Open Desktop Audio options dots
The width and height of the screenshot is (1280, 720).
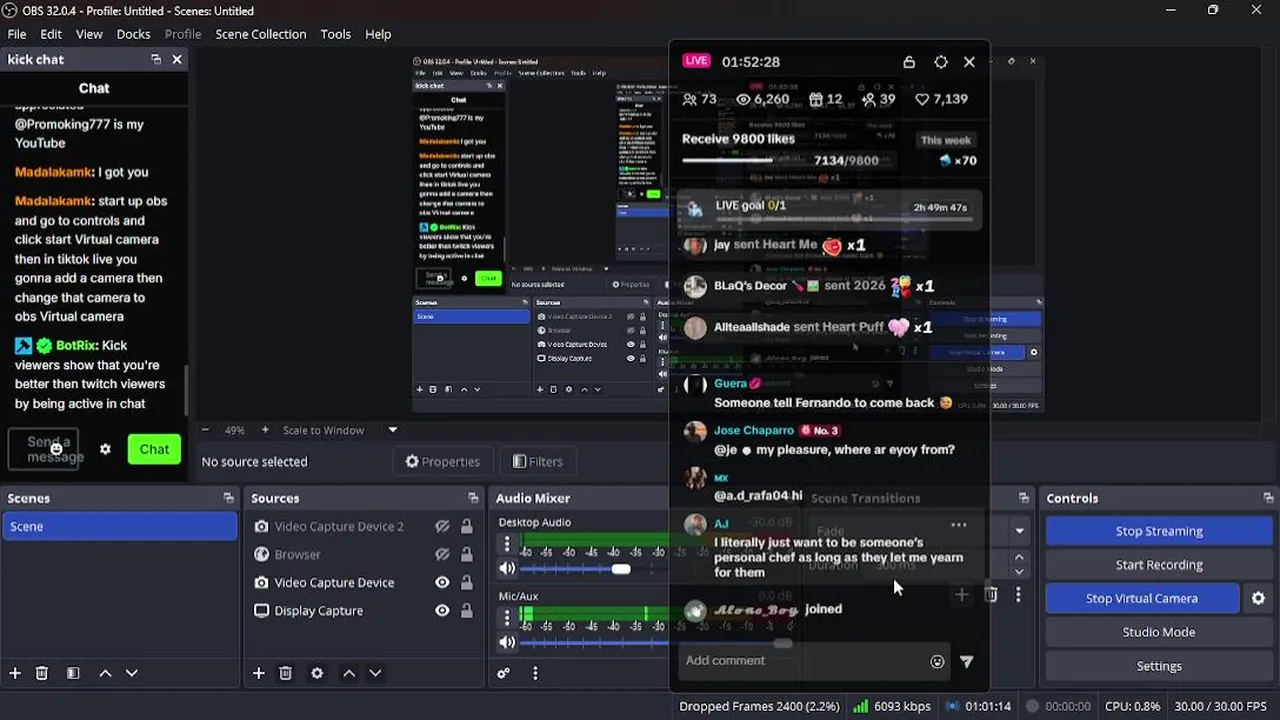pos(507,544)
